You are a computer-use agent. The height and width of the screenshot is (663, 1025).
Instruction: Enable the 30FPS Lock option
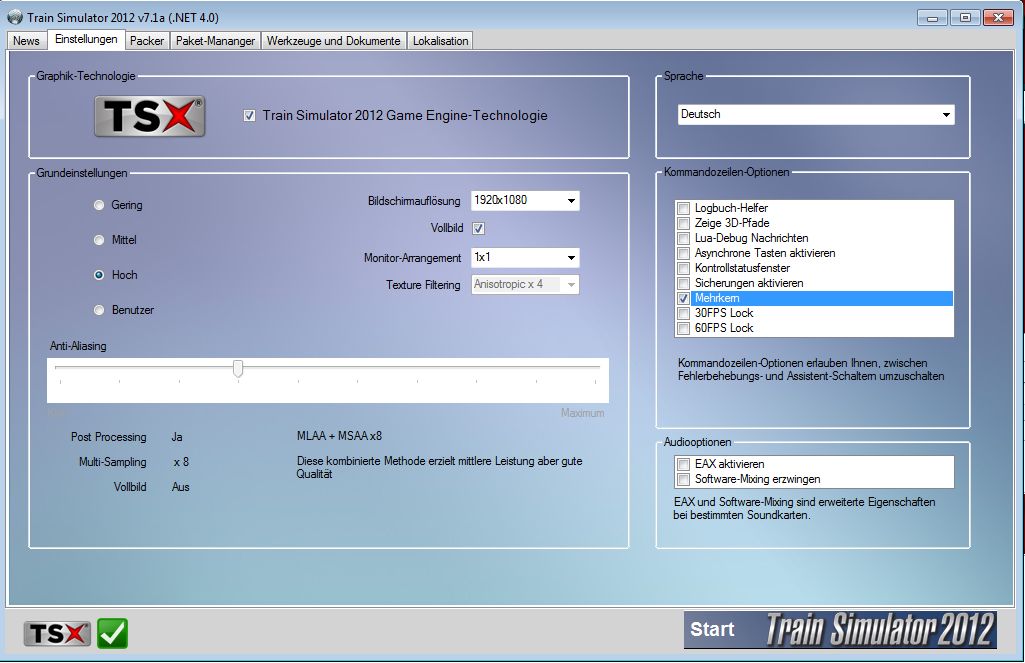click(683, 314)
